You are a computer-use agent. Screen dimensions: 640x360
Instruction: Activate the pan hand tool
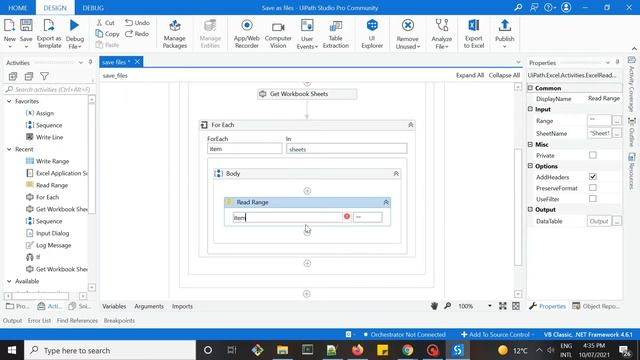(434, 306)
